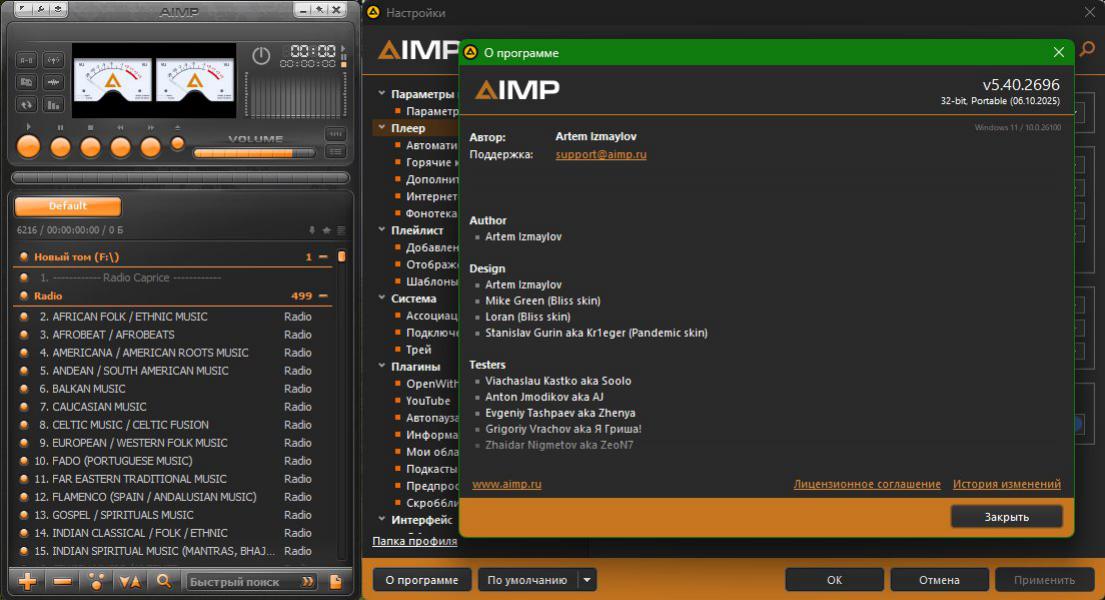The width and height of the screenshot is (1105, 600).
Task: Click the minus icon to remove tracks
Action: point(62,581)
